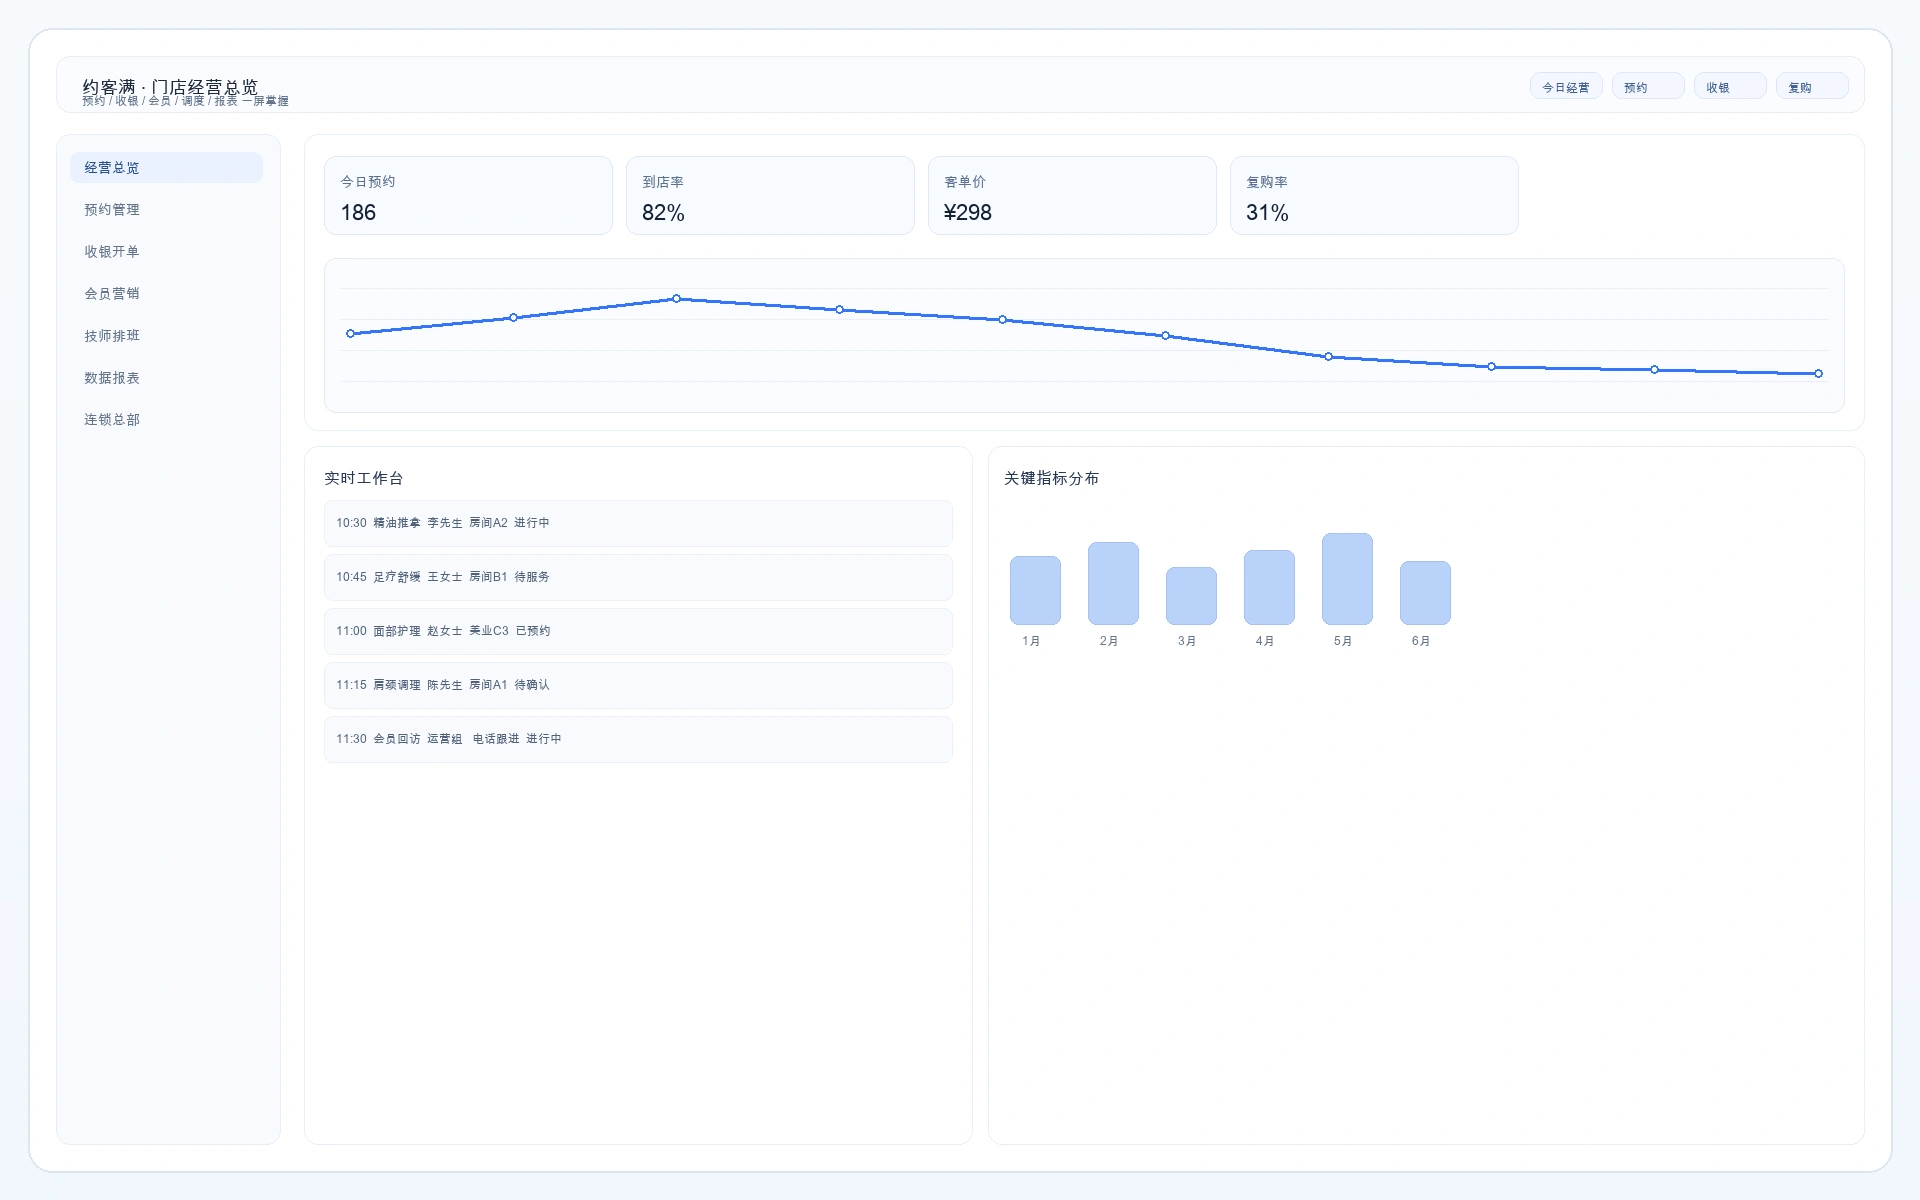
Task: Click the 到店率 82% stat card
Action: [769, 196]
